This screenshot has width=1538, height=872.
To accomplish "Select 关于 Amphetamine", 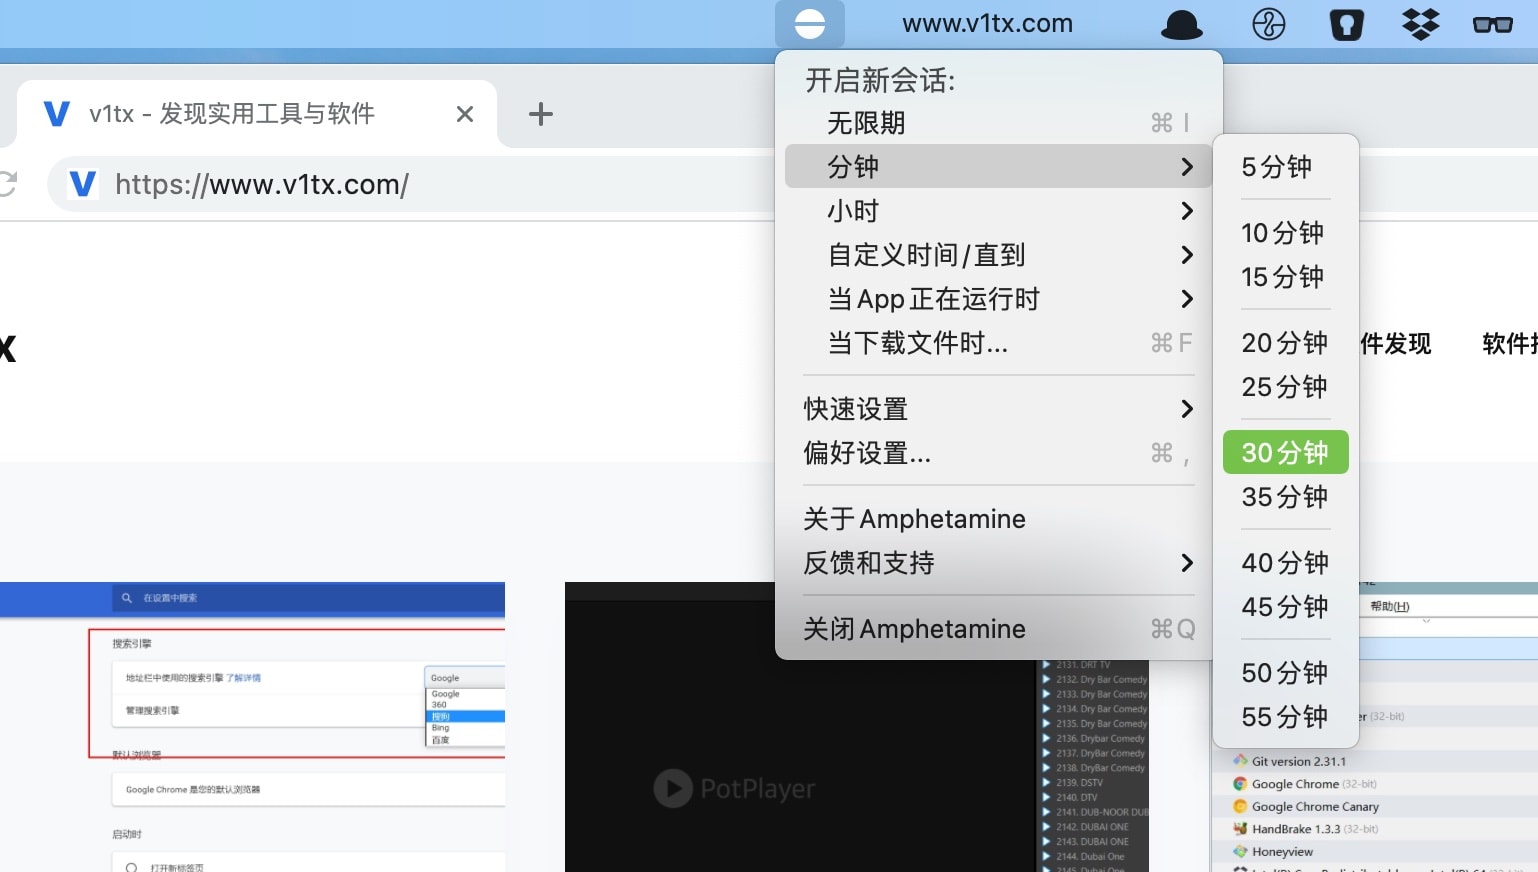I will coord(999,519).
